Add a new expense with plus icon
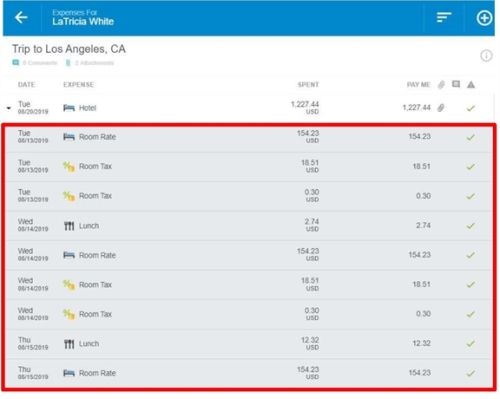The width and height of the screenshot is (500, 399). click(484, 18)
